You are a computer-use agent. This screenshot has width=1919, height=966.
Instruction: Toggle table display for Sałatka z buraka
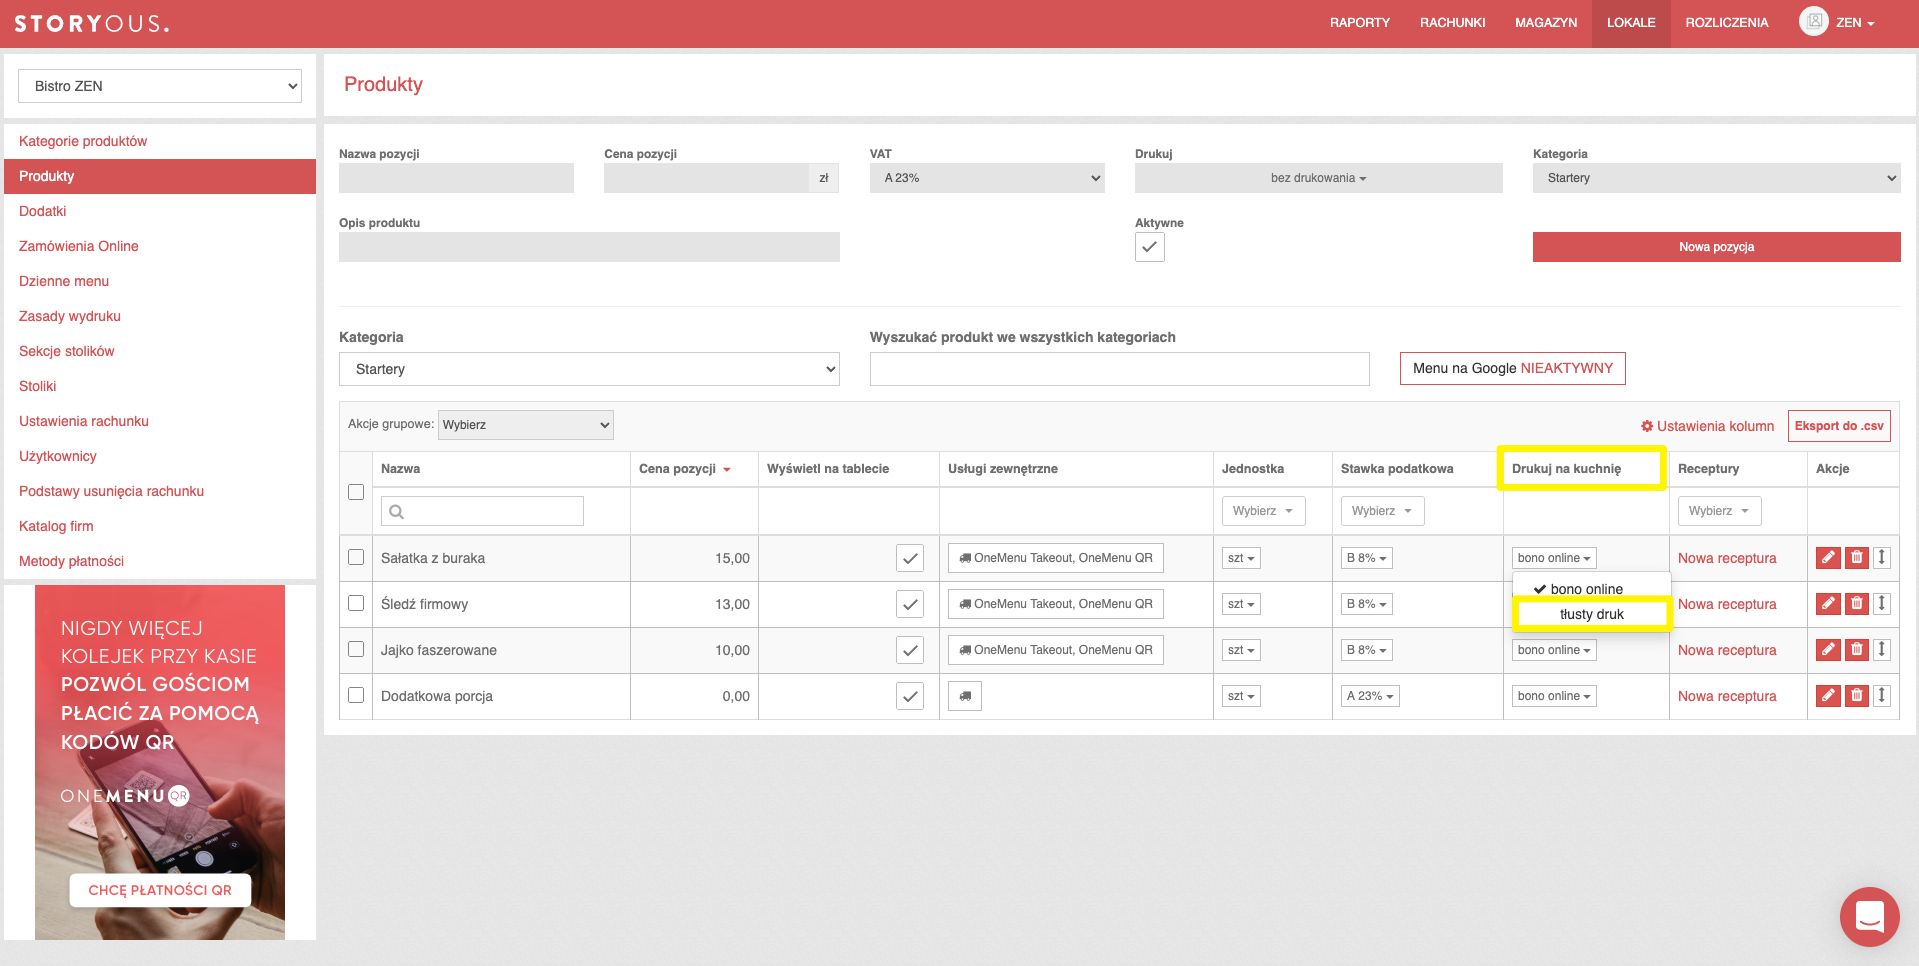(x=910, y=558)
